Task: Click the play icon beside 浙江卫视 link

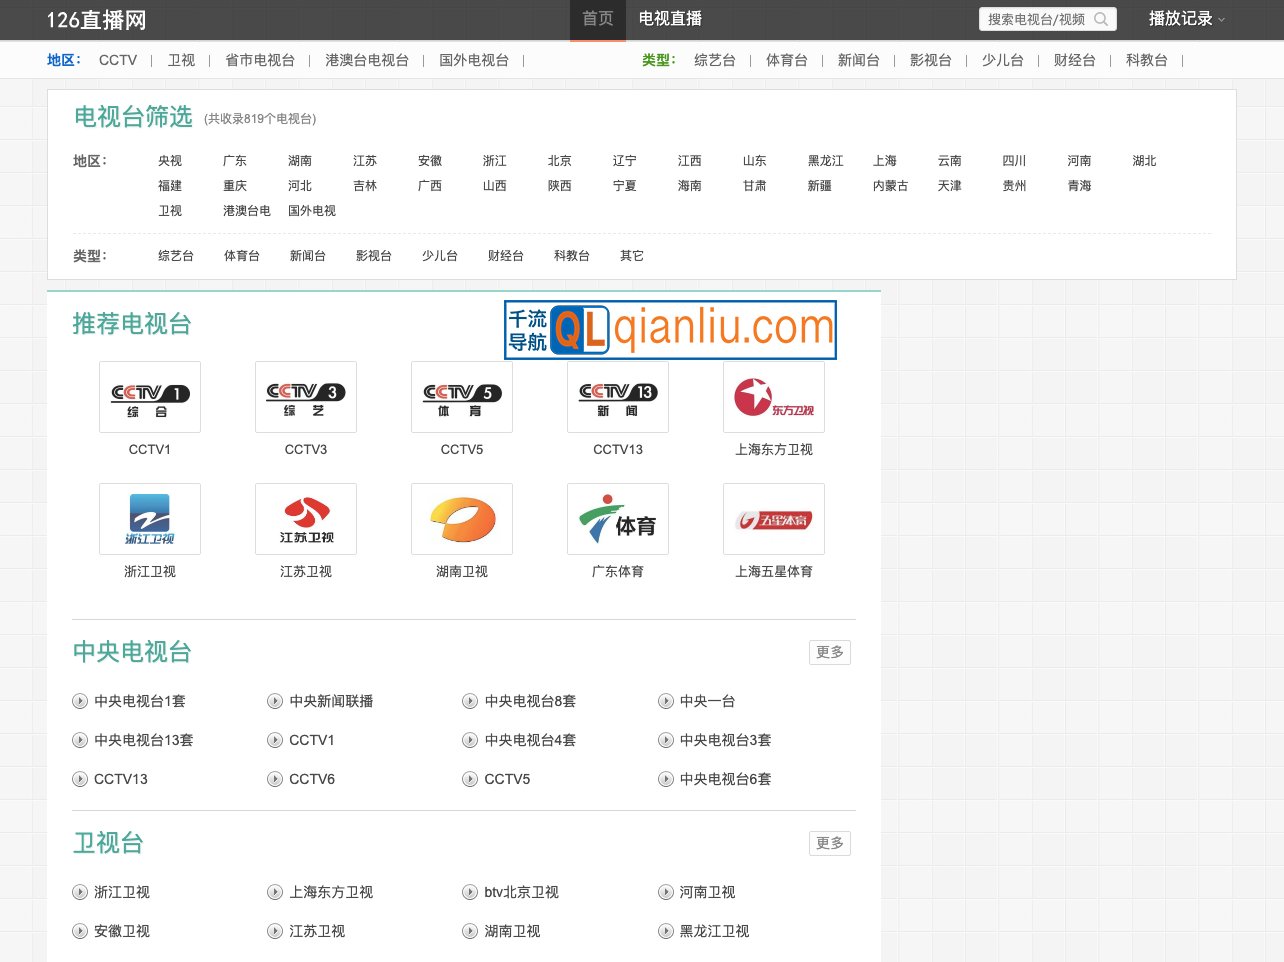Action: [x=80, y=892]
